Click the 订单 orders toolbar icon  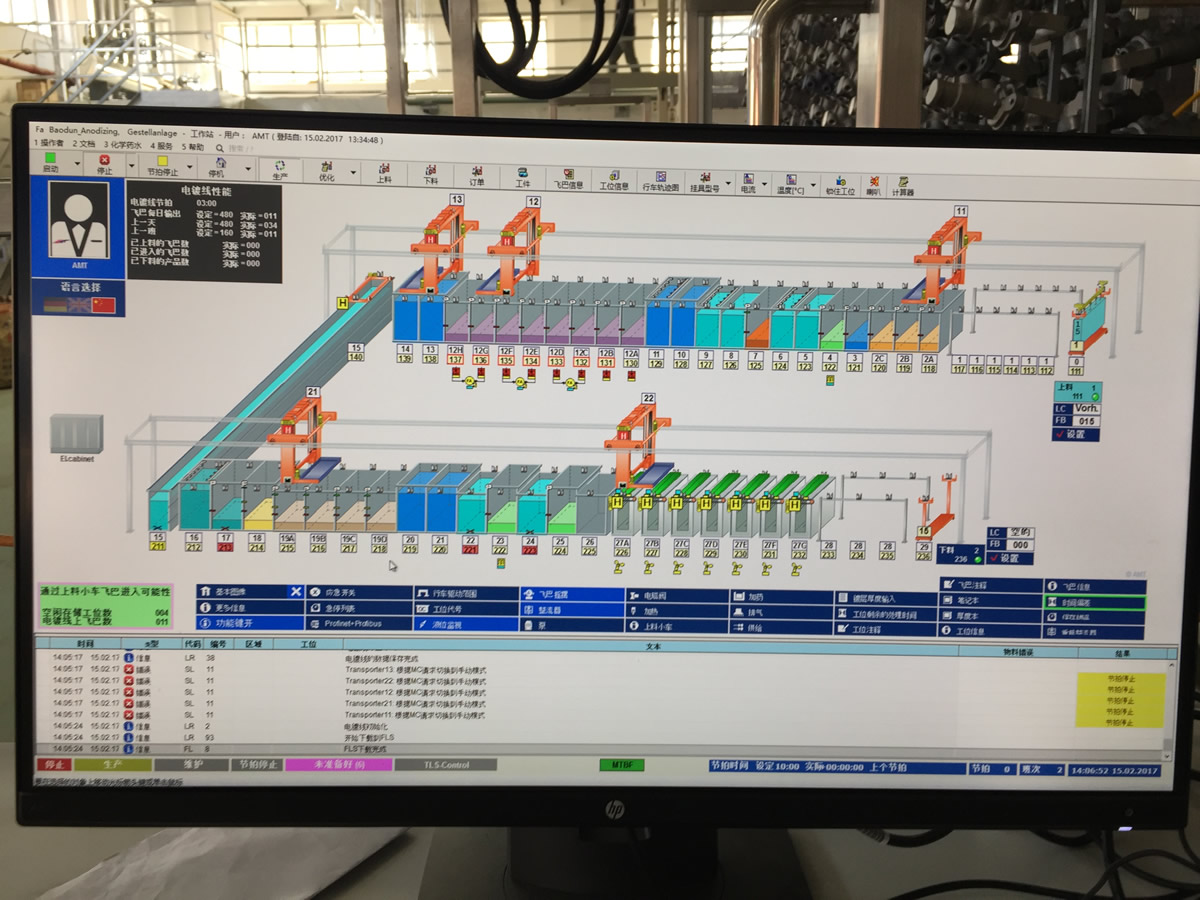pos(476,173)
